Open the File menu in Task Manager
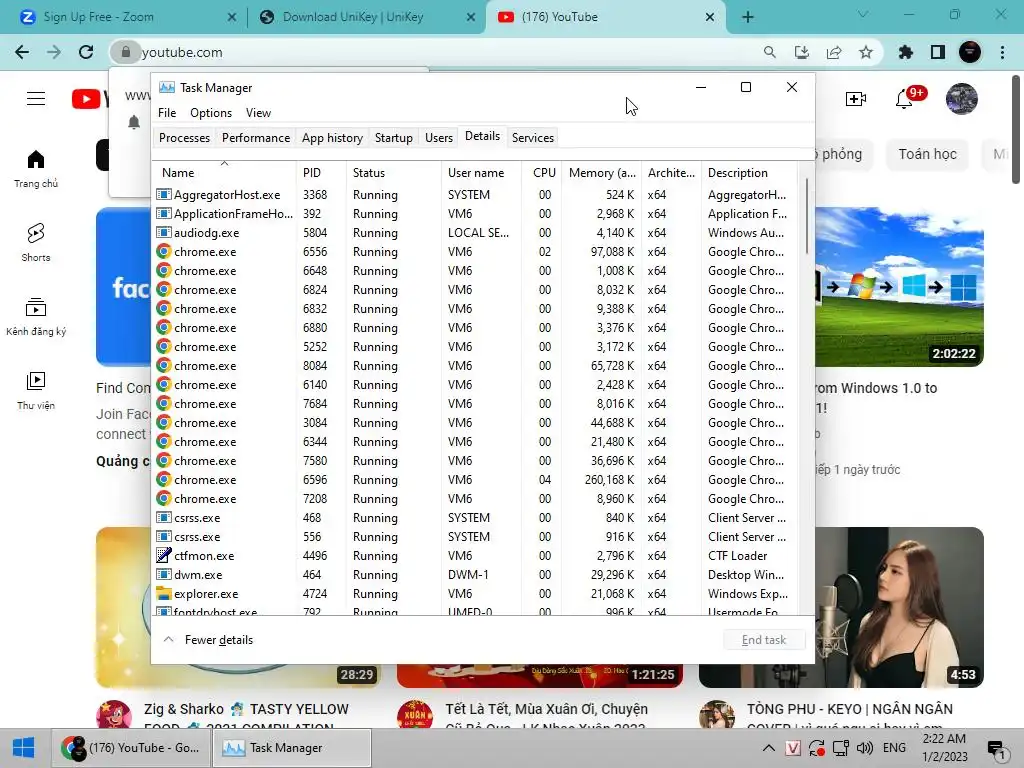Viewport: 1024px width, 768px height. 167,113
